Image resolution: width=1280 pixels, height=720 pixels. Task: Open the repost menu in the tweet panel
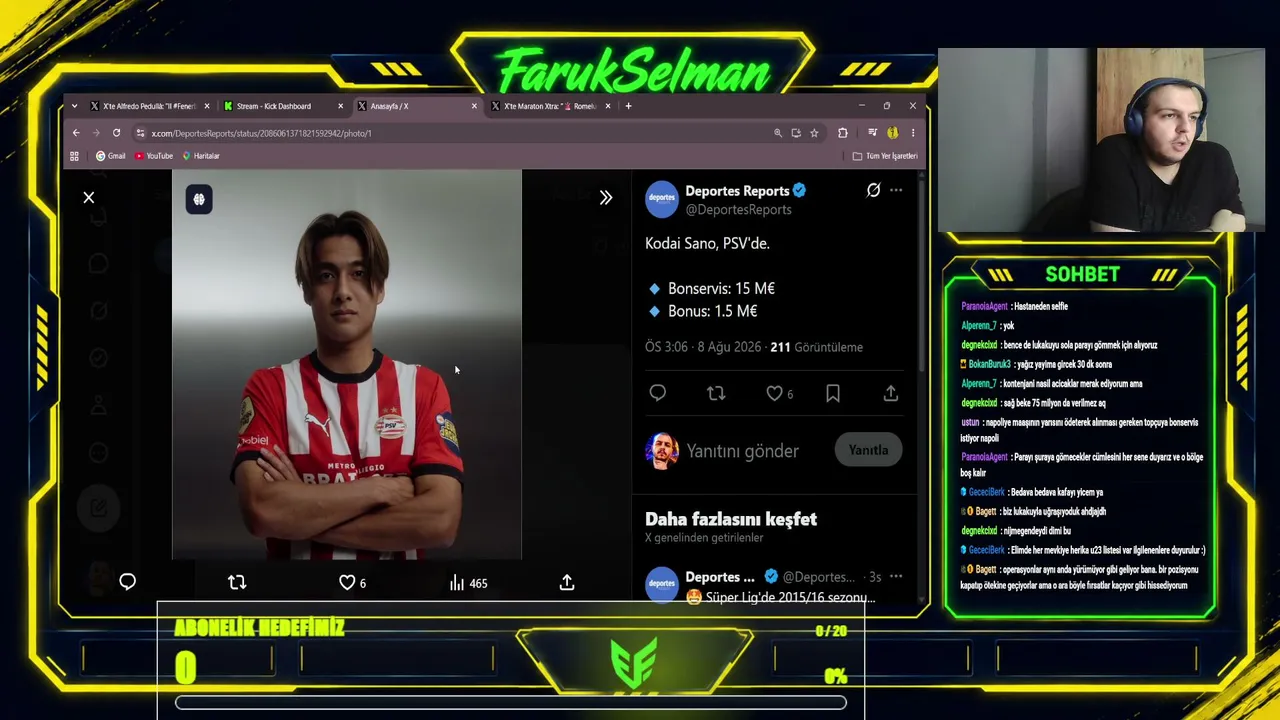coord(716,394)
